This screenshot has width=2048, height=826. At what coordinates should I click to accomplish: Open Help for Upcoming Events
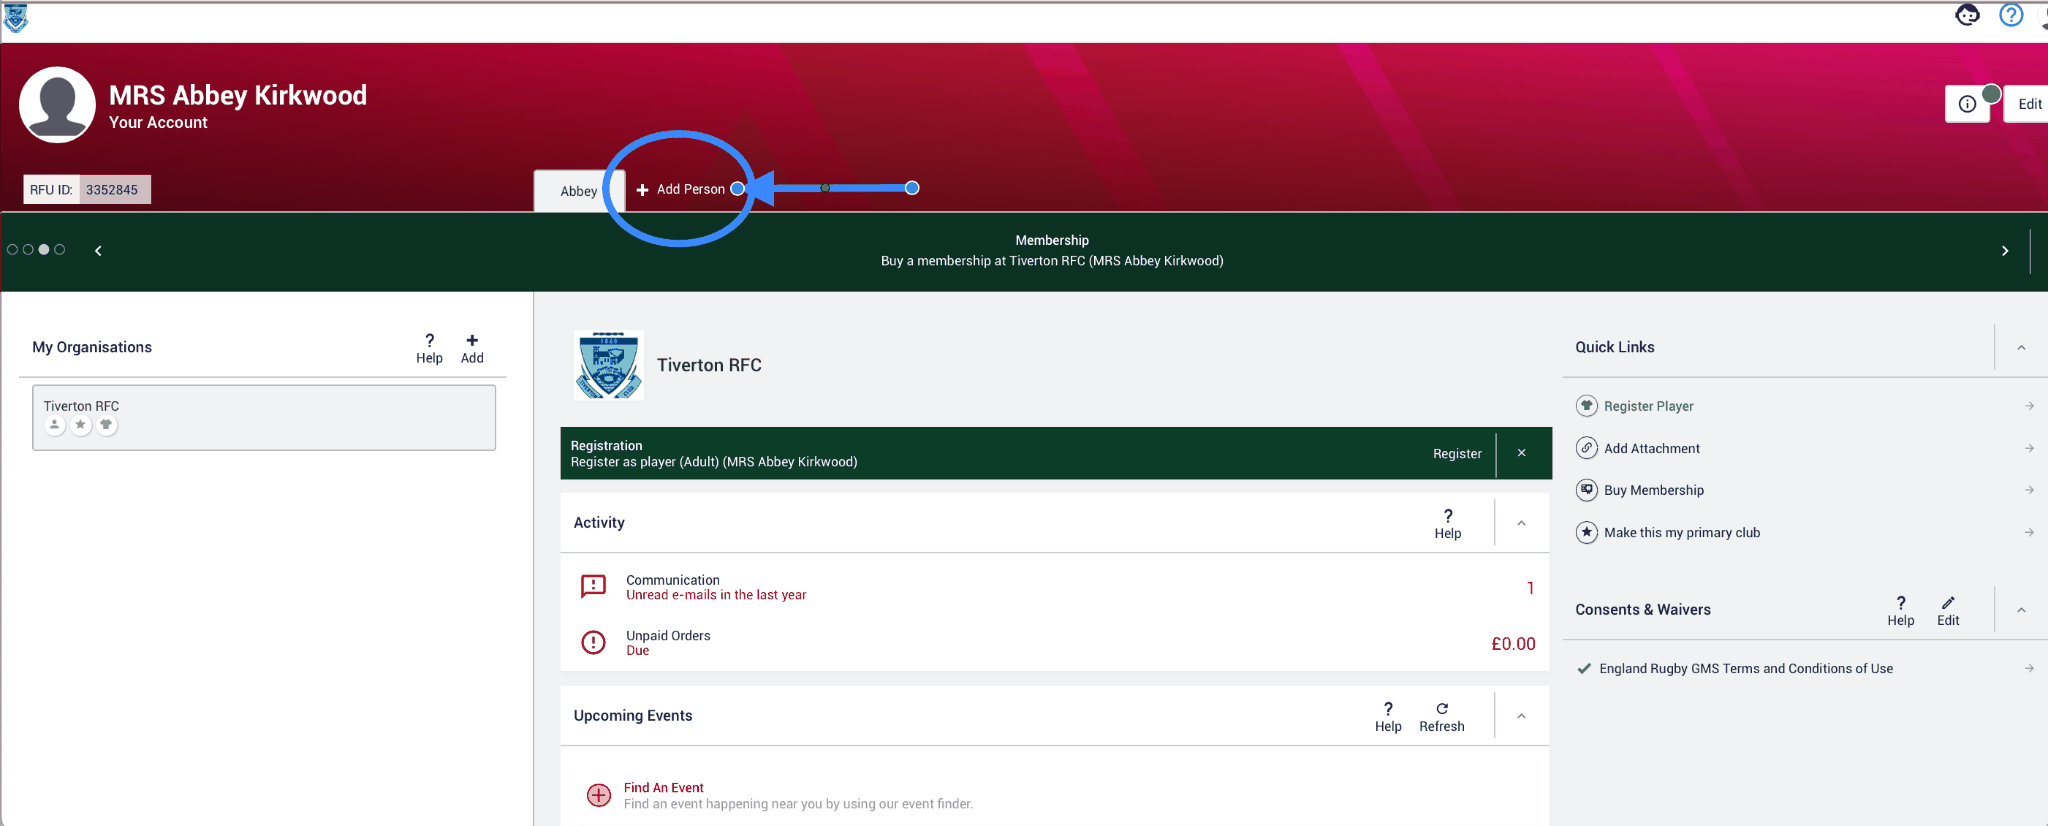coord(1388,717)
